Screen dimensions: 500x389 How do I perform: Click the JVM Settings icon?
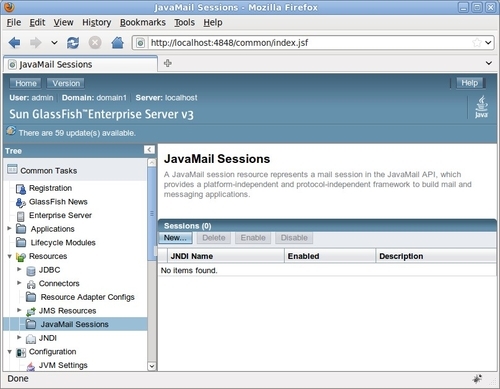[x=31, y=366]
